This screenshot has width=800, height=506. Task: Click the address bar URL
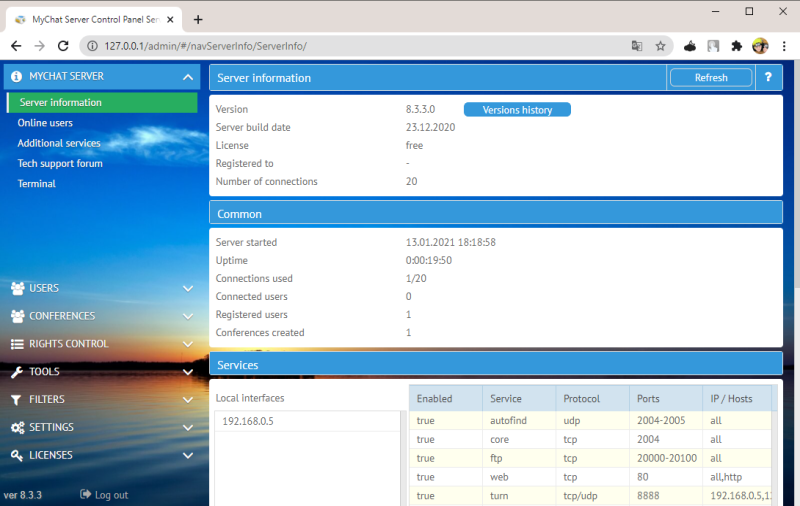[x=205, y=46]
